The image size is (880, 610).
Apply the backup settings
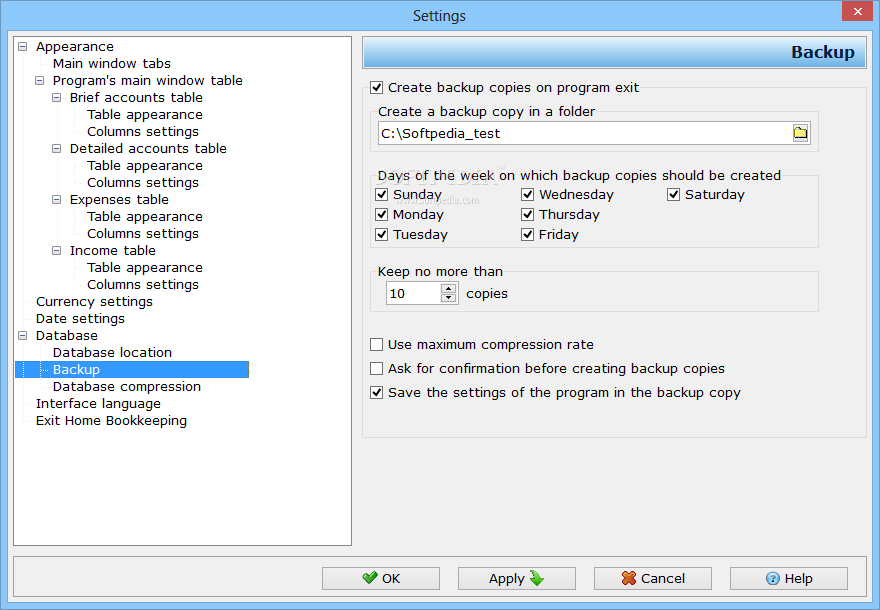pyautogui.click(x=516, y=578)
